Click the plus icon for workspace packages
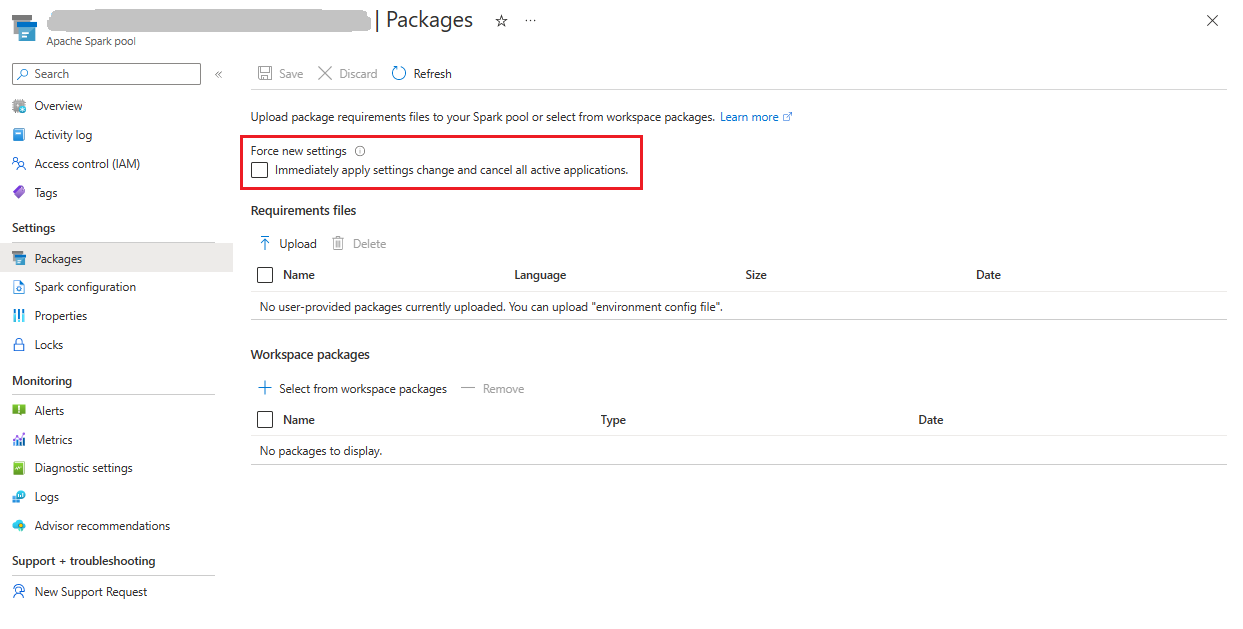Viewport: 1243px width, 629px height. coord(265,388)
